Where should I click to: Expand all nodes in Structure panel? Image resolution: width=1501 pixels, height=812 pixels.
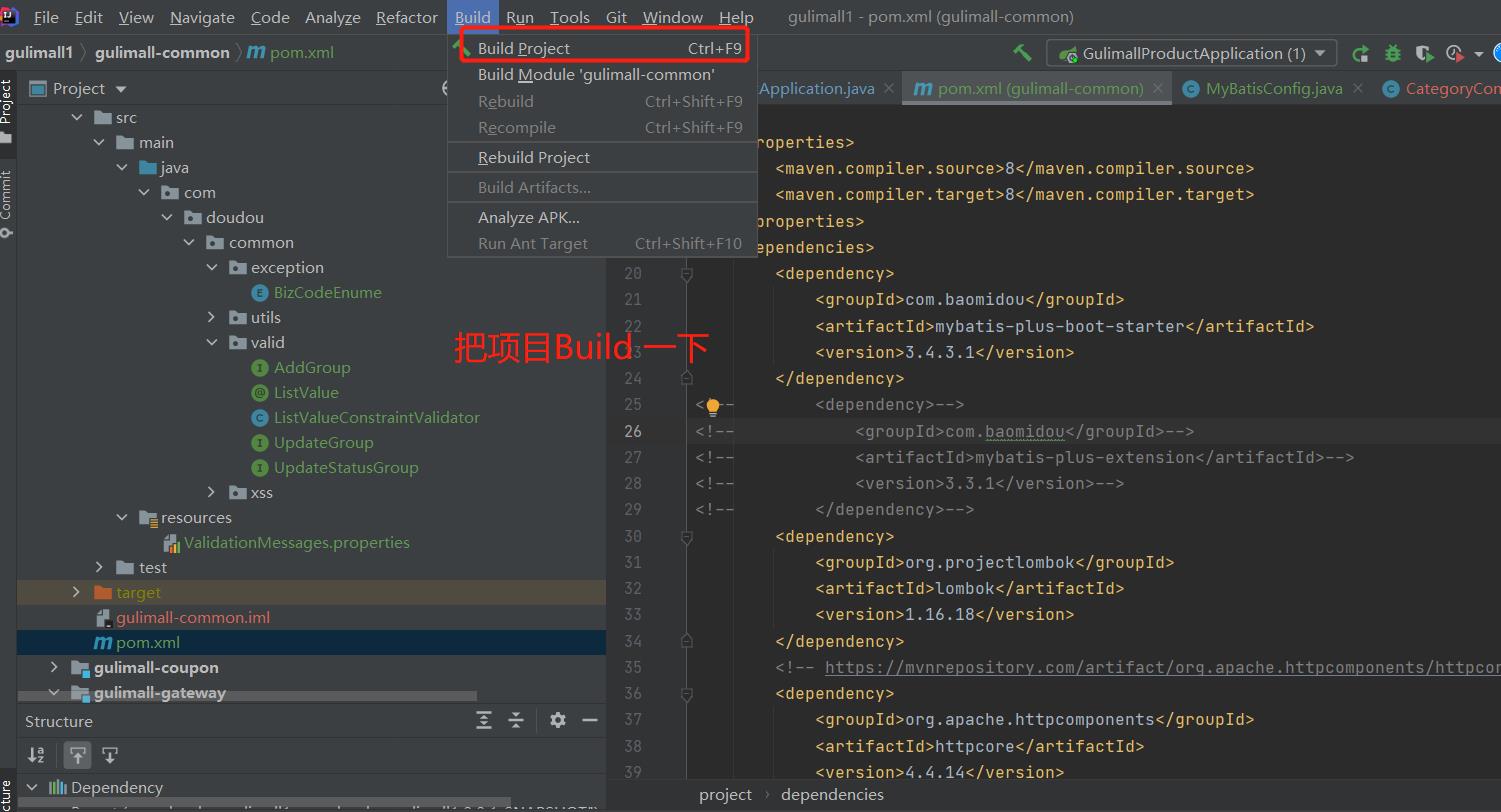[x=484, y=720]
